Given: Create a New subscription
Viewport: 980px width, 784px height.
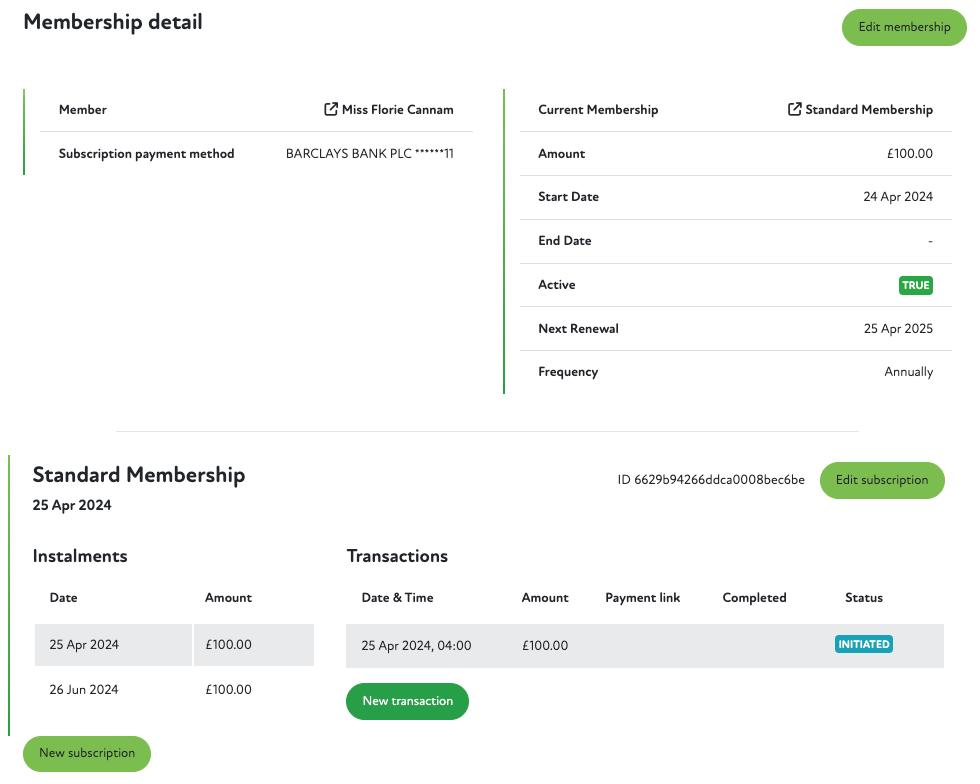Looking at the screenshot, I should click(87, 753).
